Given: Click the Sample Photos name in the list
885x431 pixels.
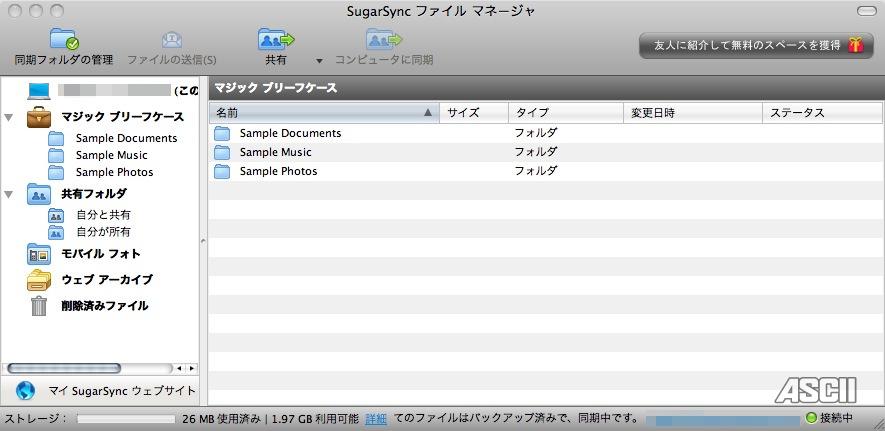Looking at the screenshot, I should pyautogui.click(x=278, y=171).
